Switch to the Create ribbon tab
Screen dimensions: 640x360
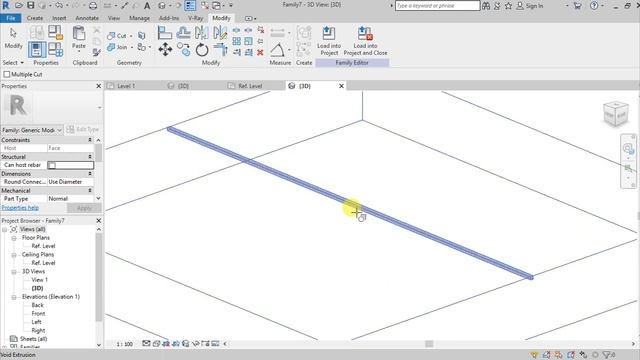[x=35, y=18]
